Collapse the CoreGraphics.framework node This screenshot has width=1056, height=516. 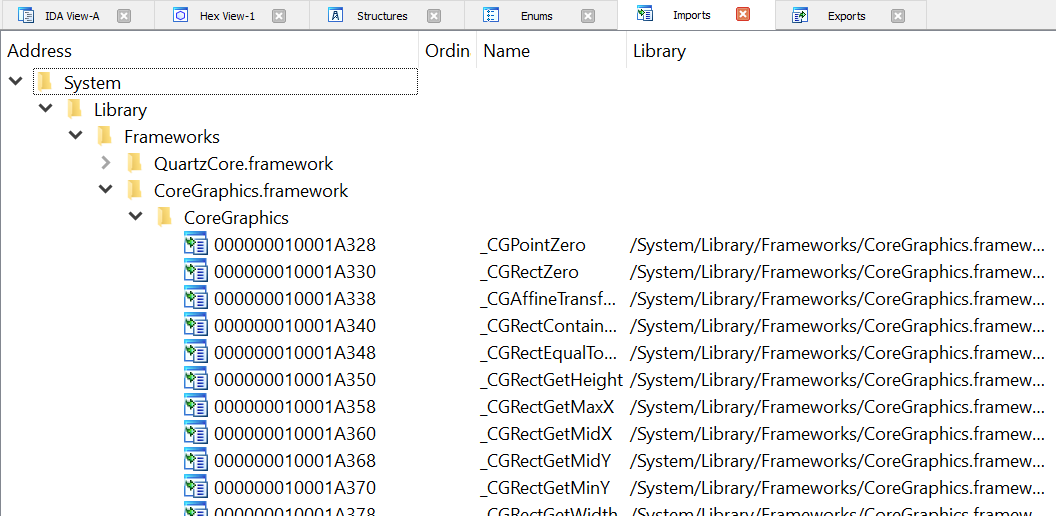[x=106, y=190]
